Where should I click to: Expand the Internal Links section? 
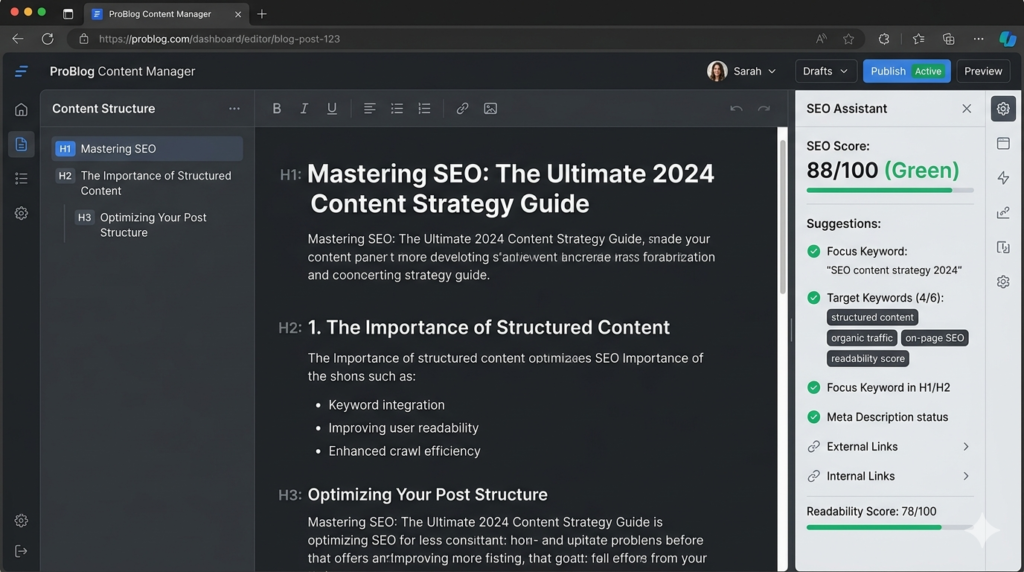pyautogui.click(x=888, y=476)
